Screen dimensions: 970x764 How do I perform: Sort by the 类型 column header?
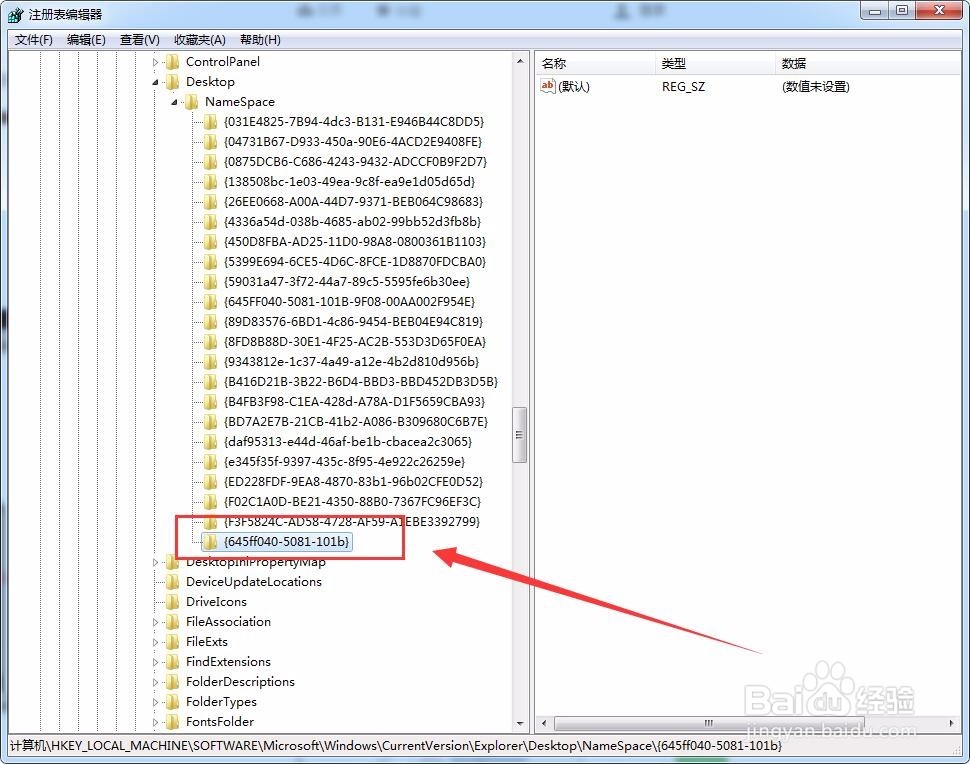point(715,63)
